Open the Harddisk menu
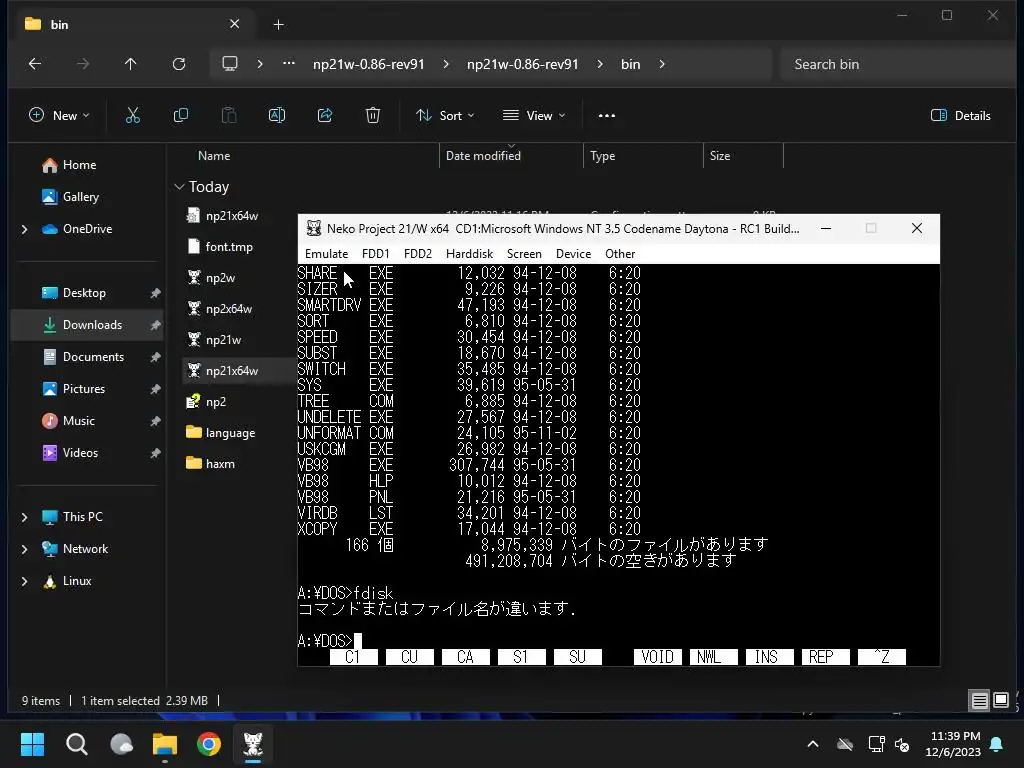The height and width of the screenshot is (768, 1024). click(469, 253)
